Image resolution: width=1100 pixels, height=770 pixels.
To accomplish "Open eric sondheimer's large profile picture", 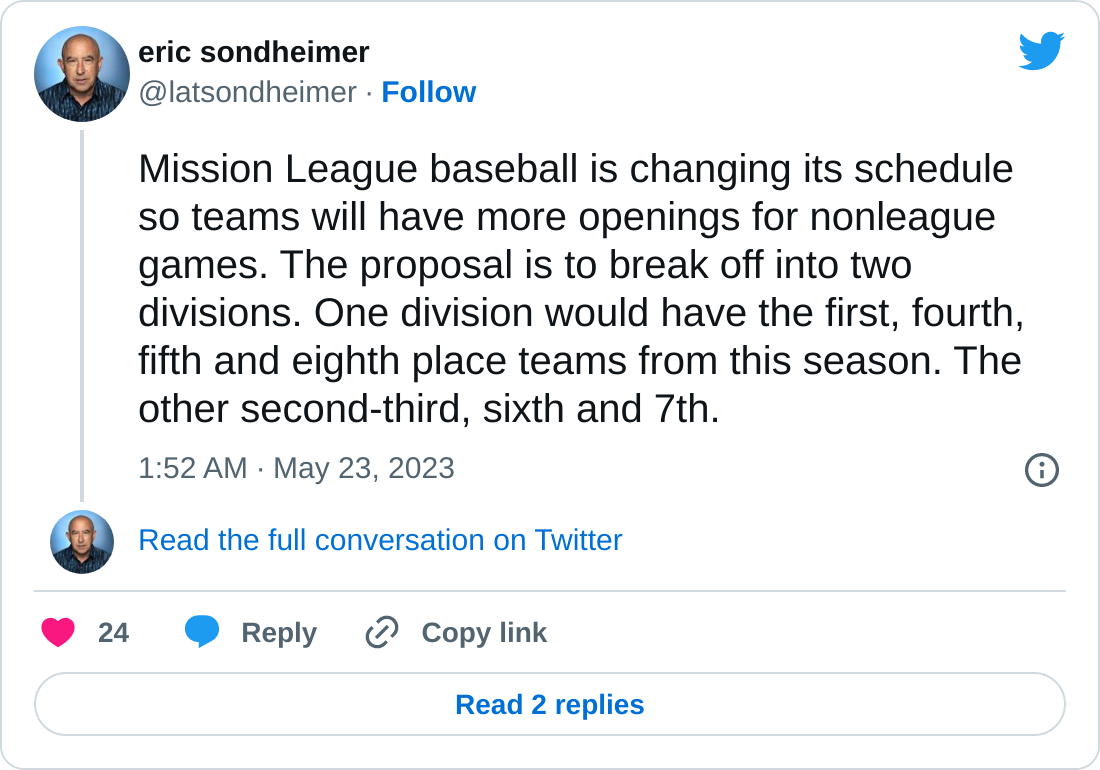I will click(82, 74).
